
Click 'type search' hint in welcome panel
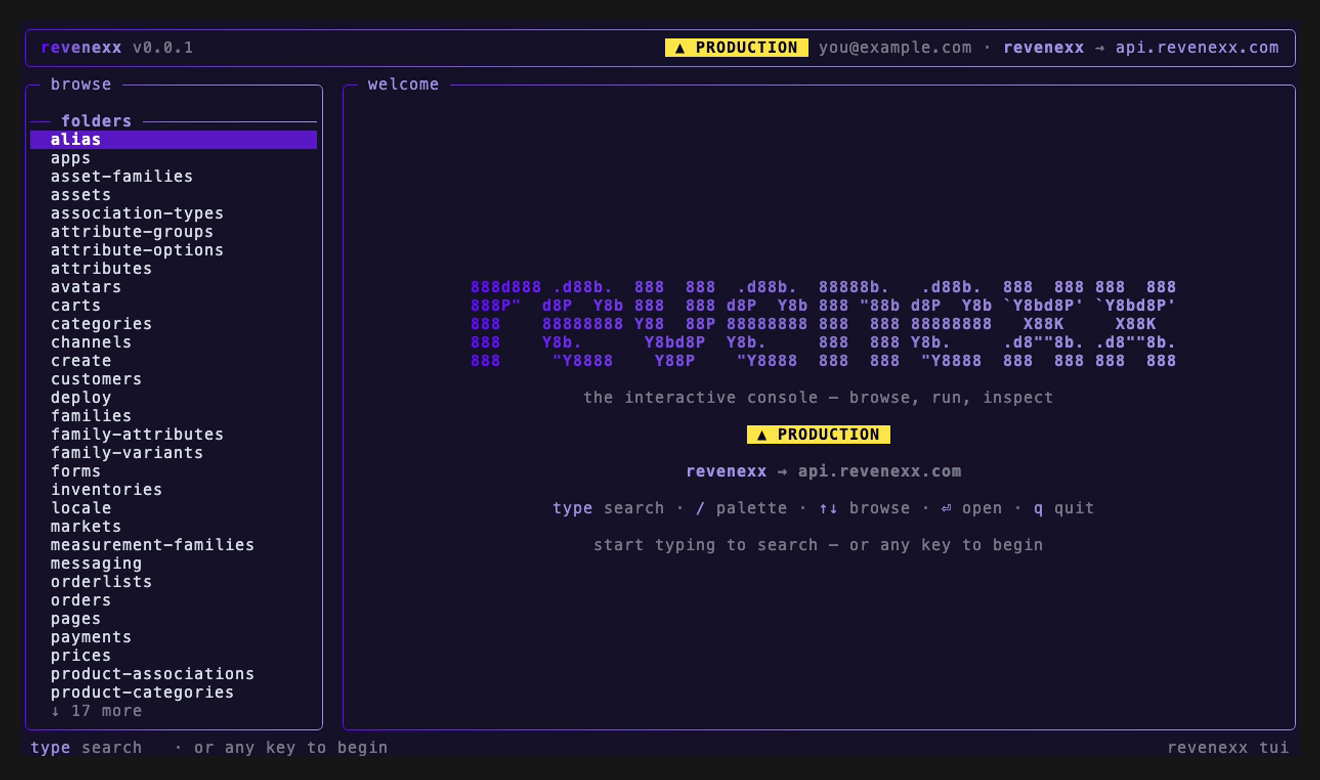pyautogui.click(x=608, y=508)
